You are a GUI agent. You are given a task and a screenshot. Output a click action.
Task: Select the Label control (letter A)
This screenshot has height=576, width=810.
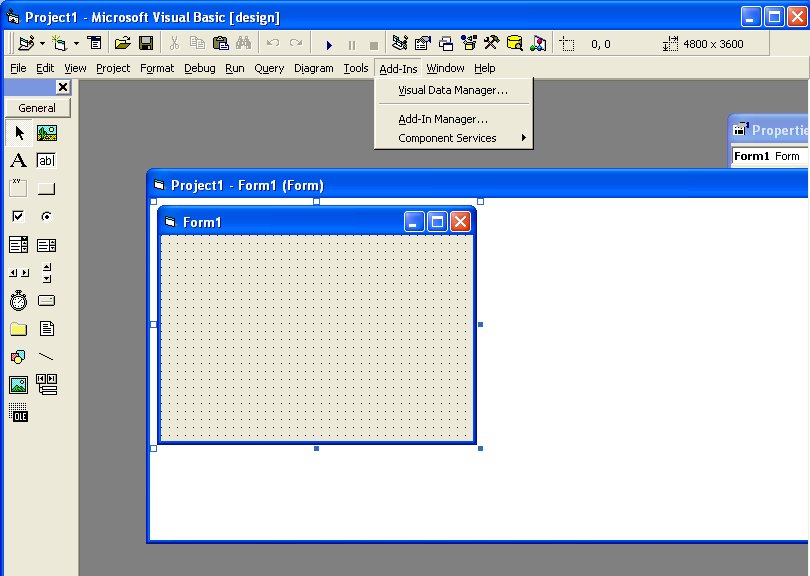point(19,161)
